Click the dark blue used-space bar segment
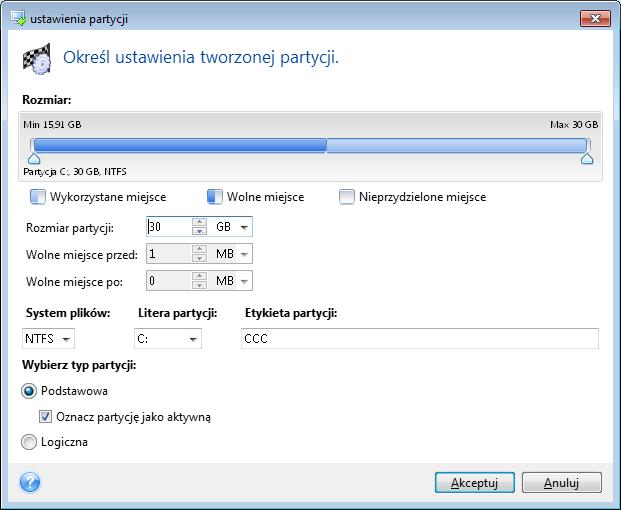Viewport: 621px width, 510px height. (180, 145)
